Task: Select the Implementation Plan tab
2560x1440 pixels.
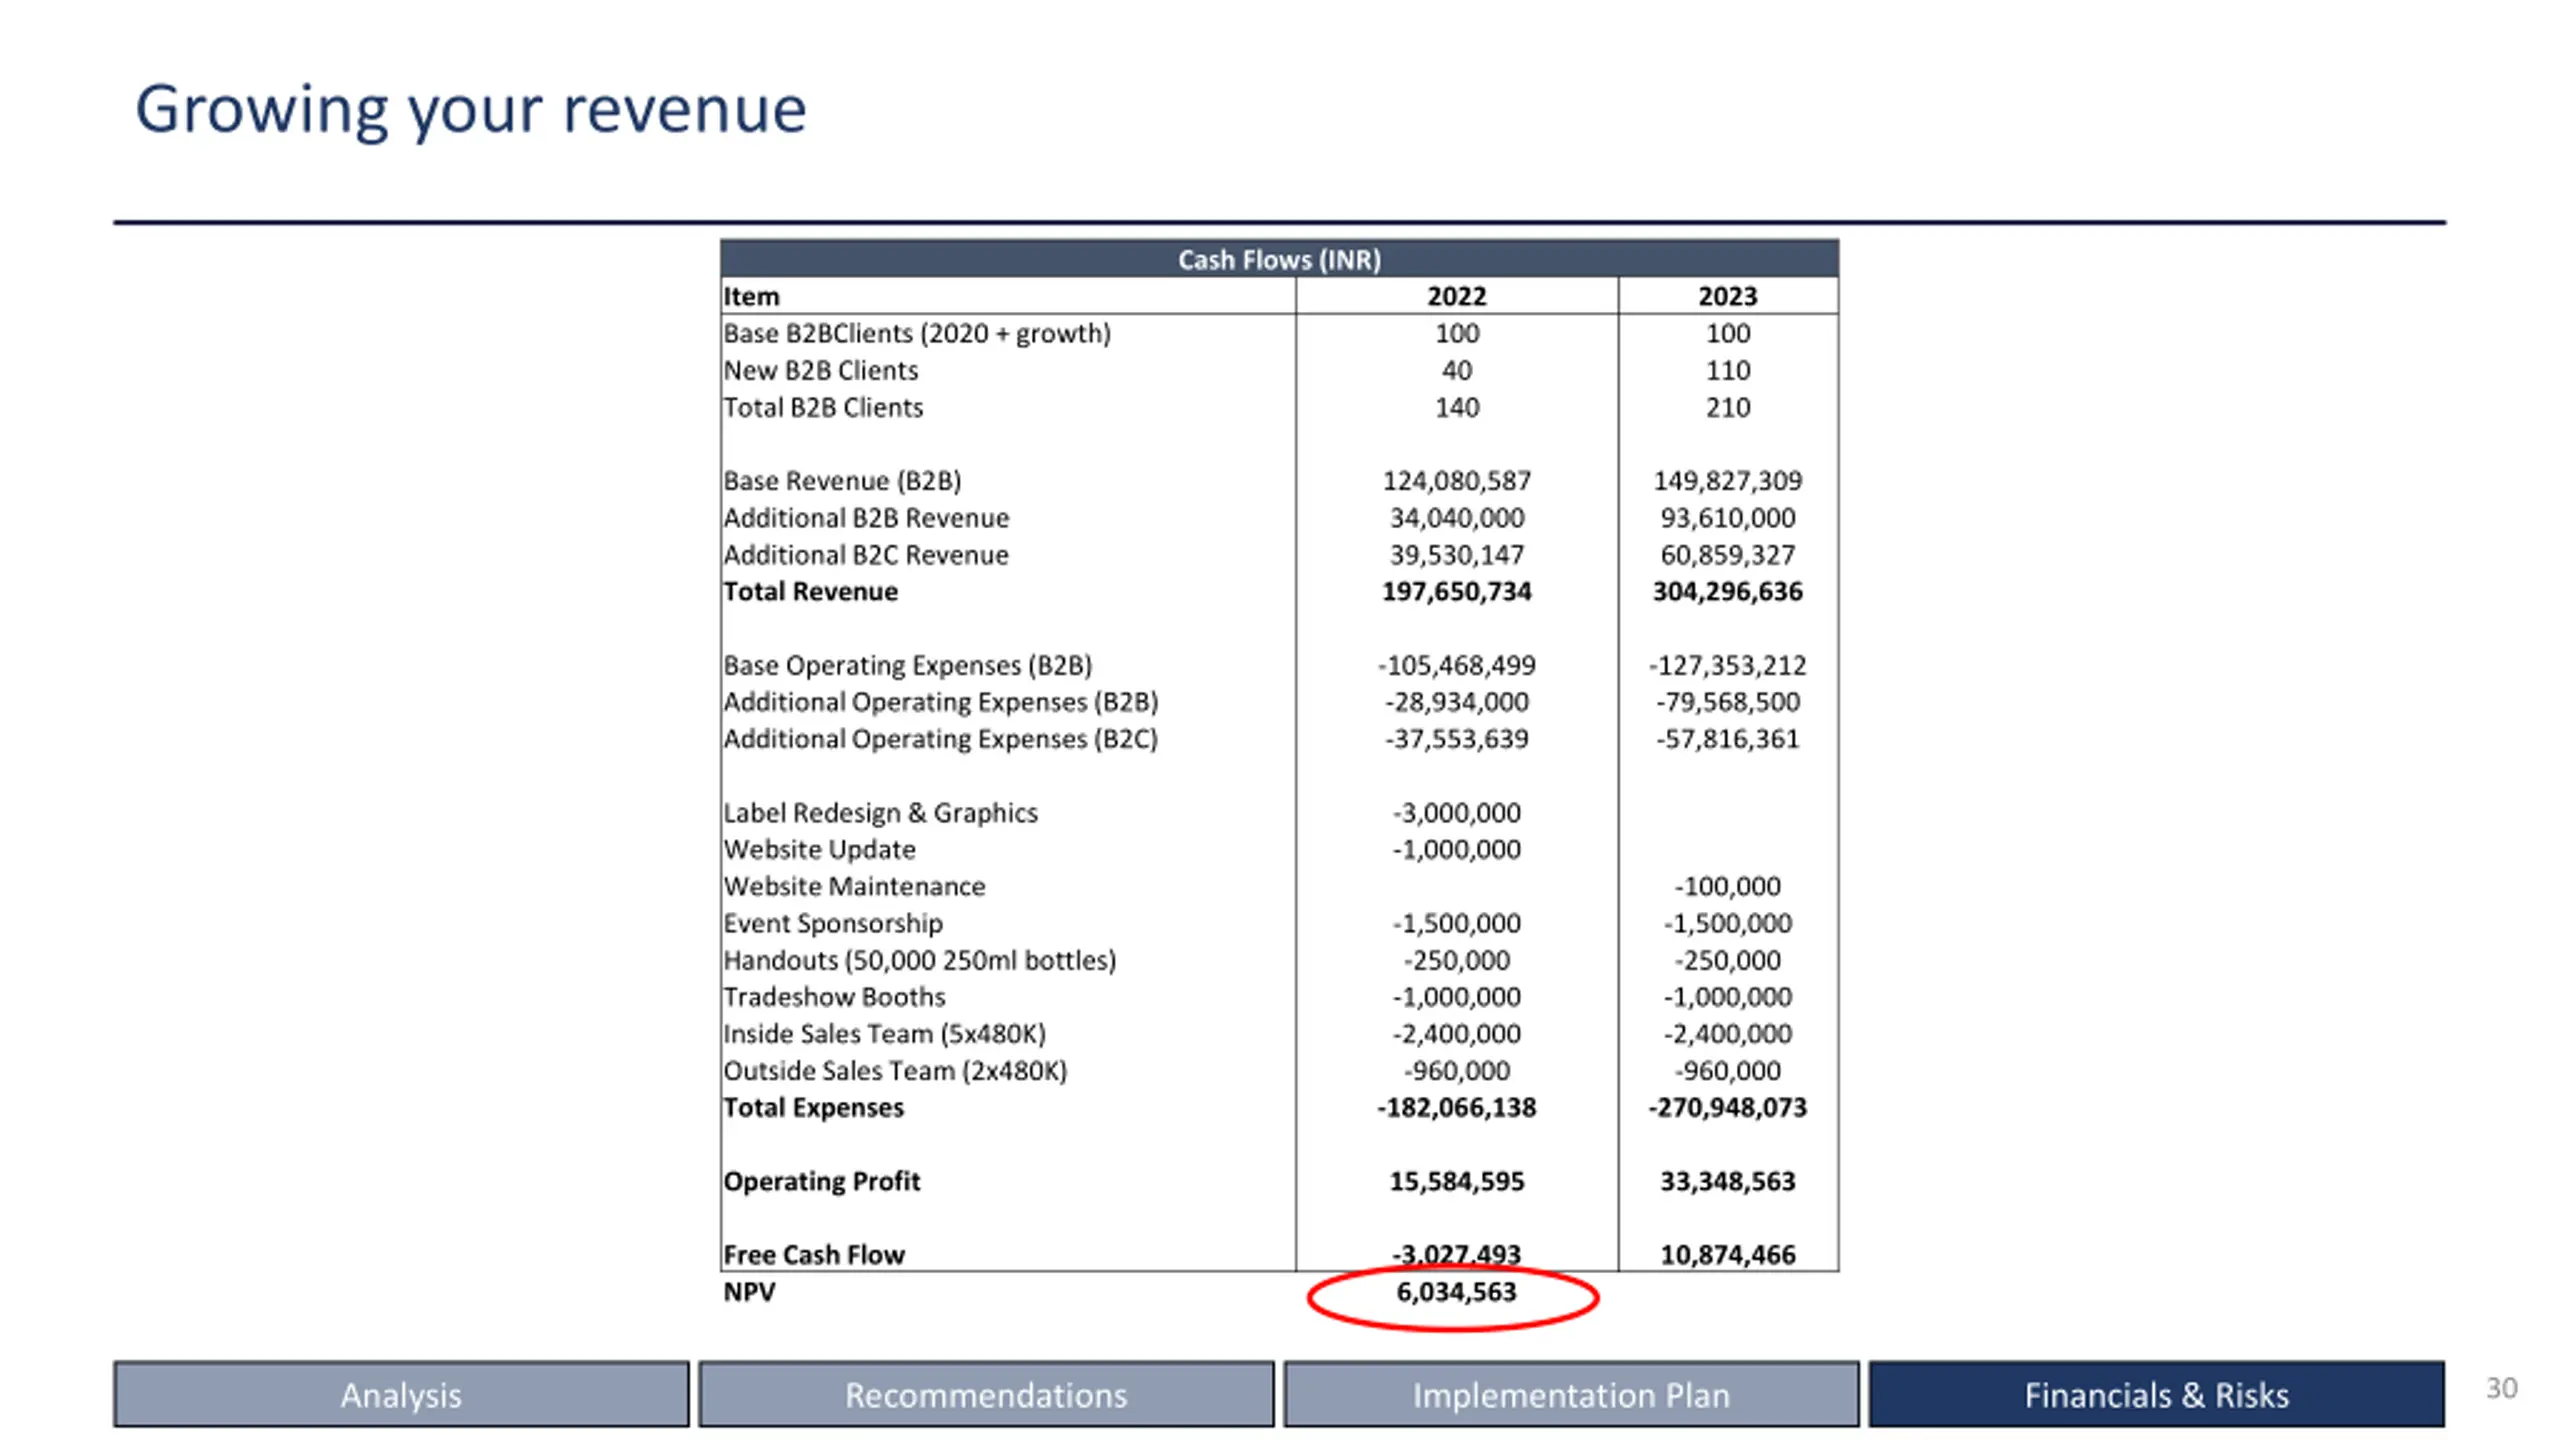Action: click(1571, 1394)
